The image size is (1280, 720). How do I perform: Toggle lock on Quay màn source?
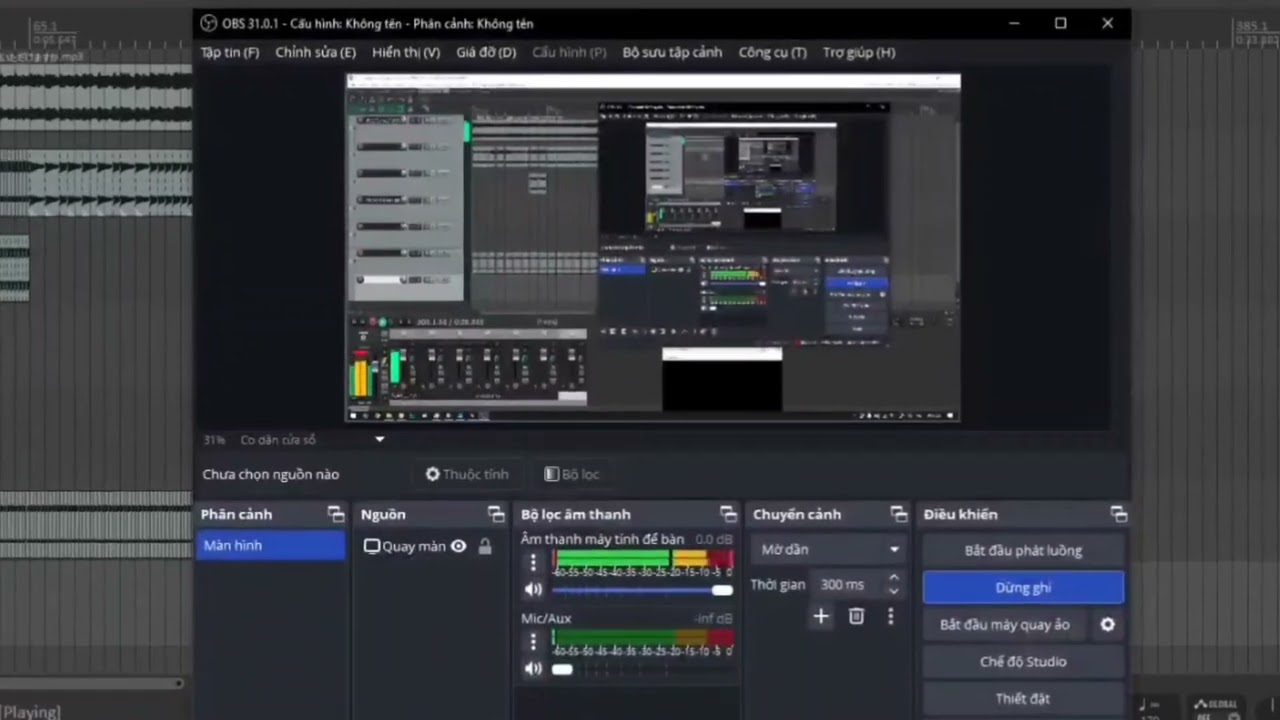point(485,546)
